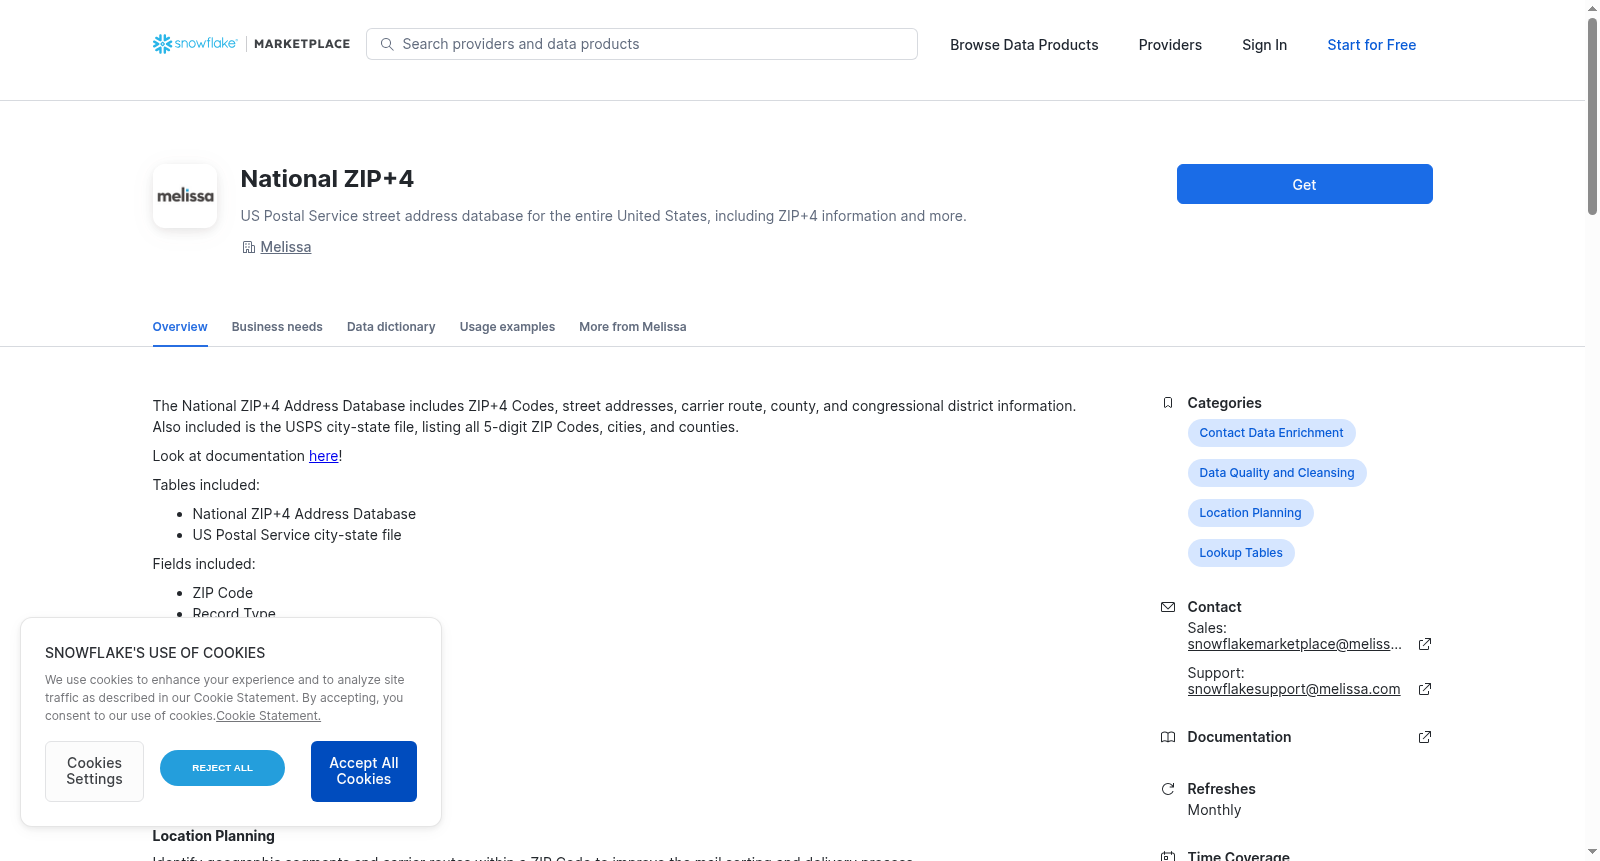This screenshot has height=861, width=1600.
Task: Select the Location Planning category chip
Action: click(x=1251, y=513)
